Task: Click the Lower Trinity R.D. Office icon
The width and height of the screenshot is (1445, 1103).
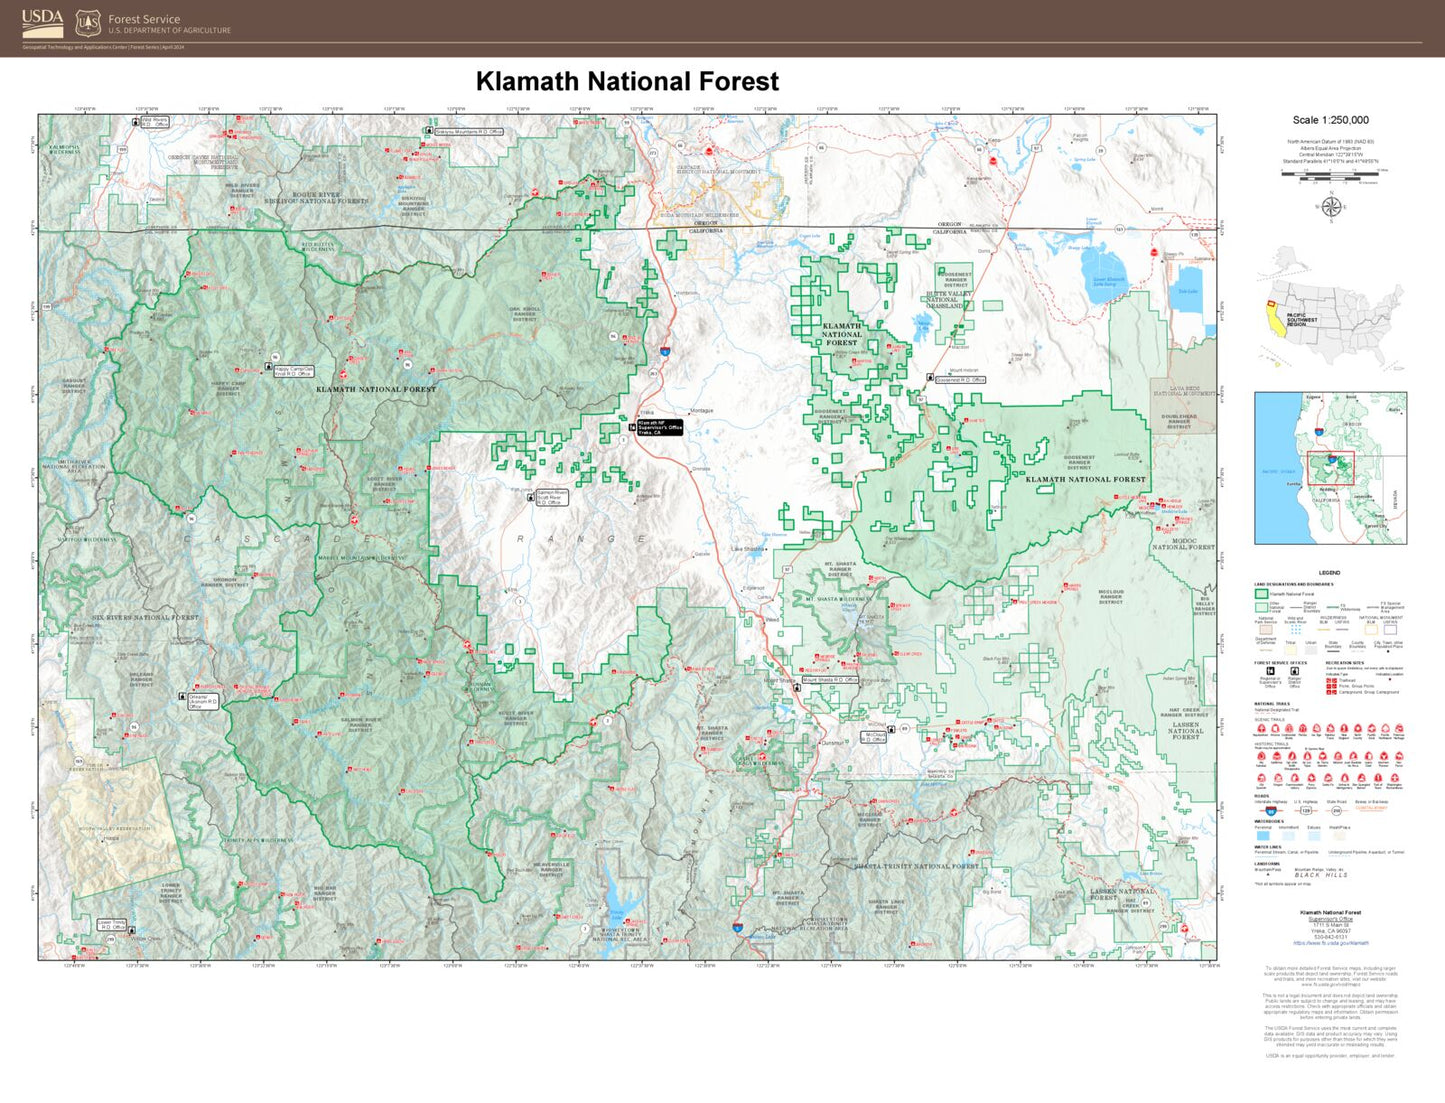Action: tap(131, 930)
